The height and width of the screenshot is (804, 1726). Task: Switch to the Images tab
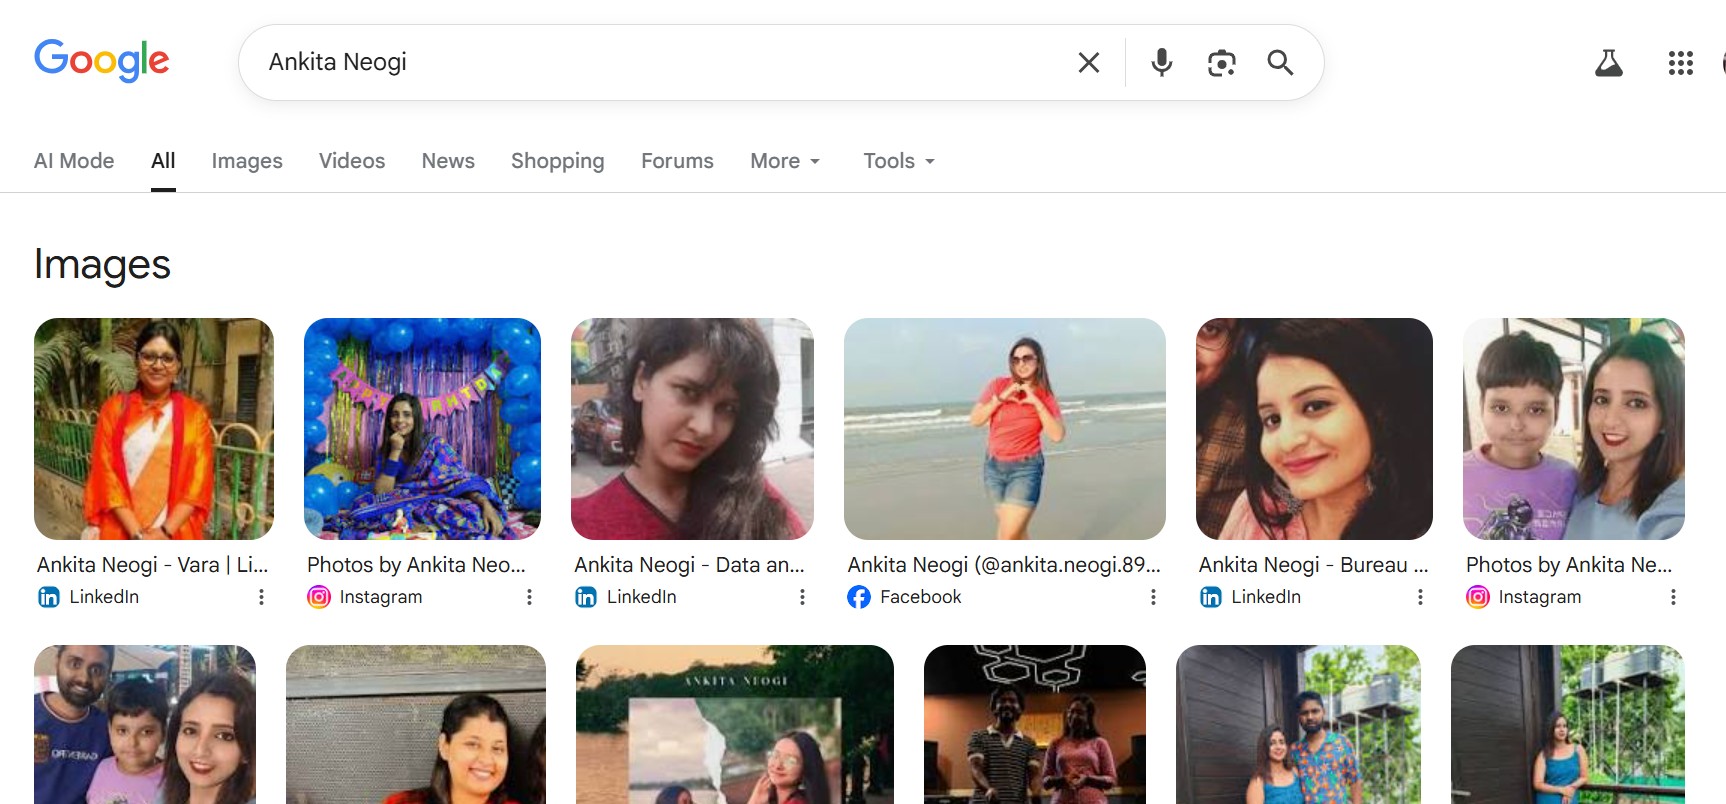pyautogui.click(x=247, y=161)
